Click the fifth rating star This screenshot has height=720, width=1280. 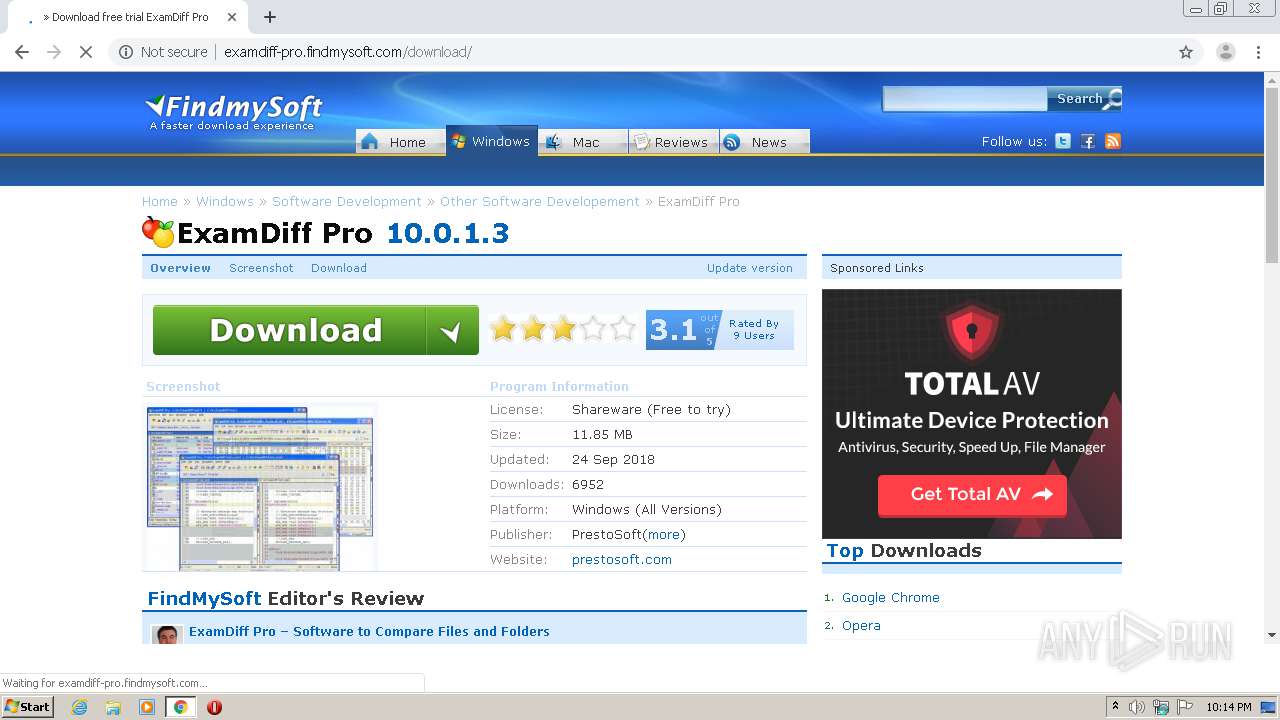[x=623, y=329]
